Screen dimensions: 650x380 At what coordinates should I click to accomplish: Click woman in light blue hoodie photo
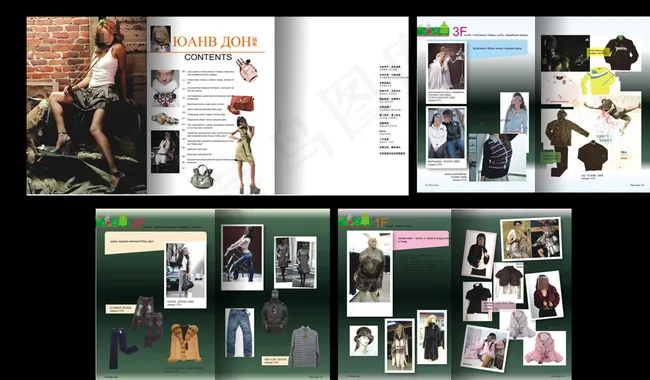coord(514,113)
